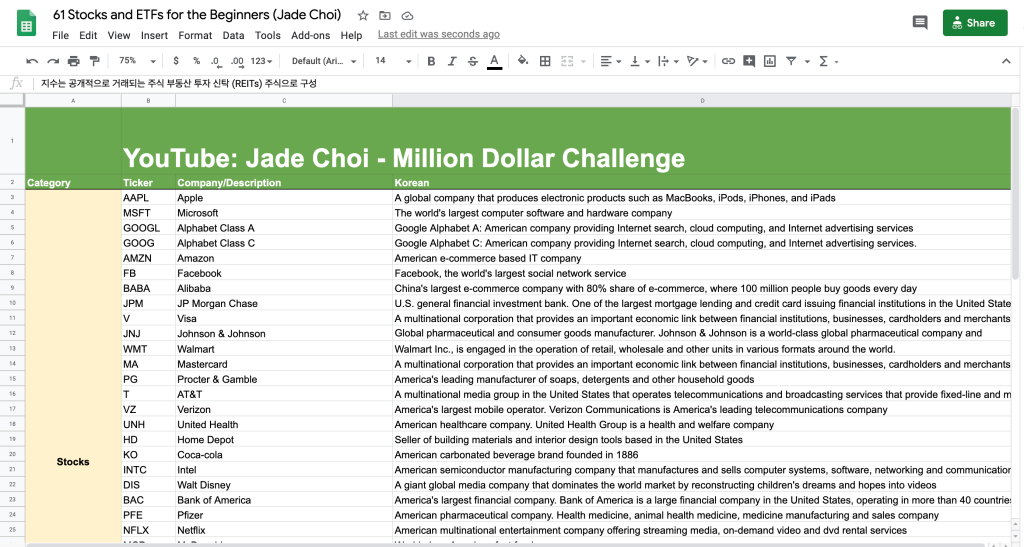Format as currency dollar sign
Image resolution: width=1024 pixels, height=547 pixels.
tap(176, 61)
